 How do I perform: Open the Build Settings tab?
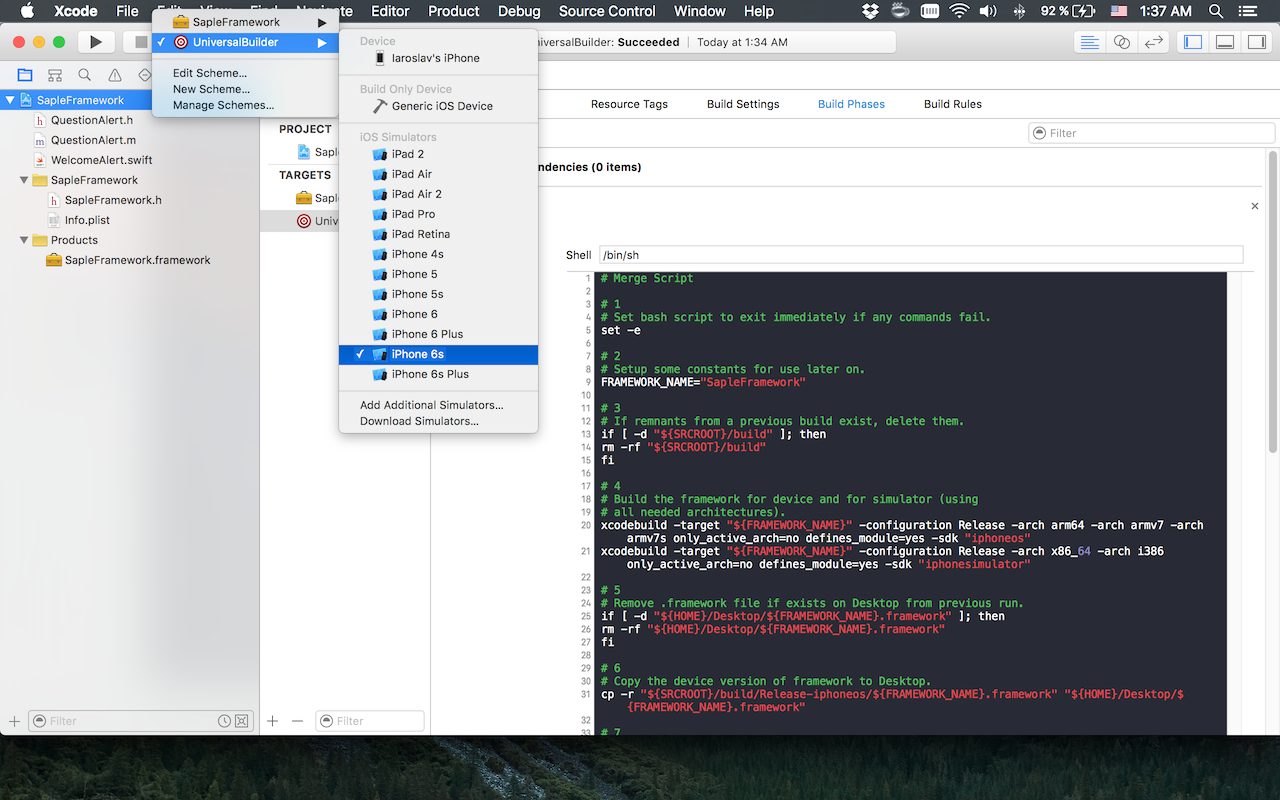point(743,104)
